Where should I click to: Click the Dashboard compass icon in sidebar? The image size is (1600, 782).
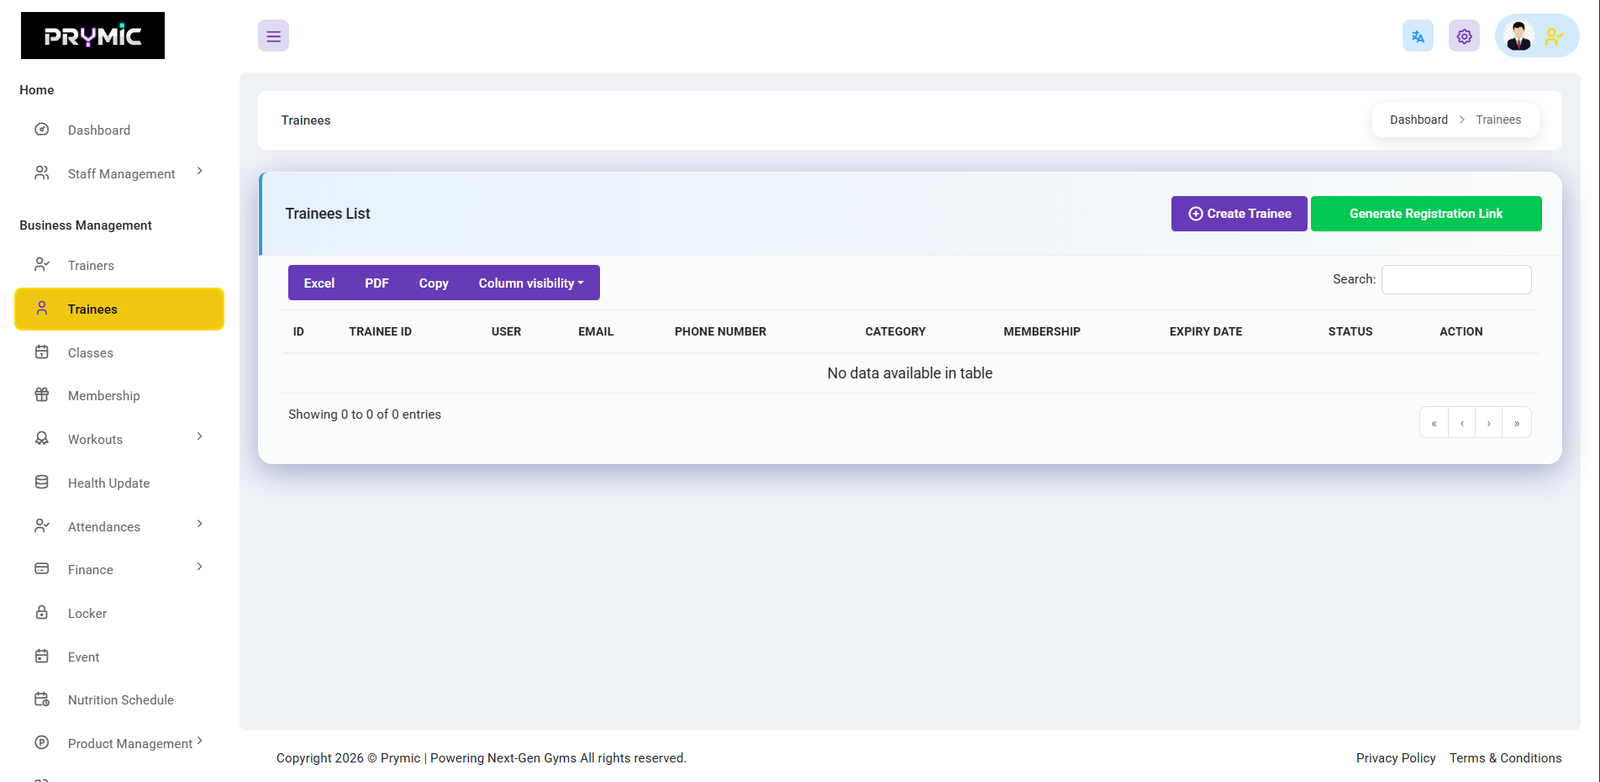click(42, 129)
